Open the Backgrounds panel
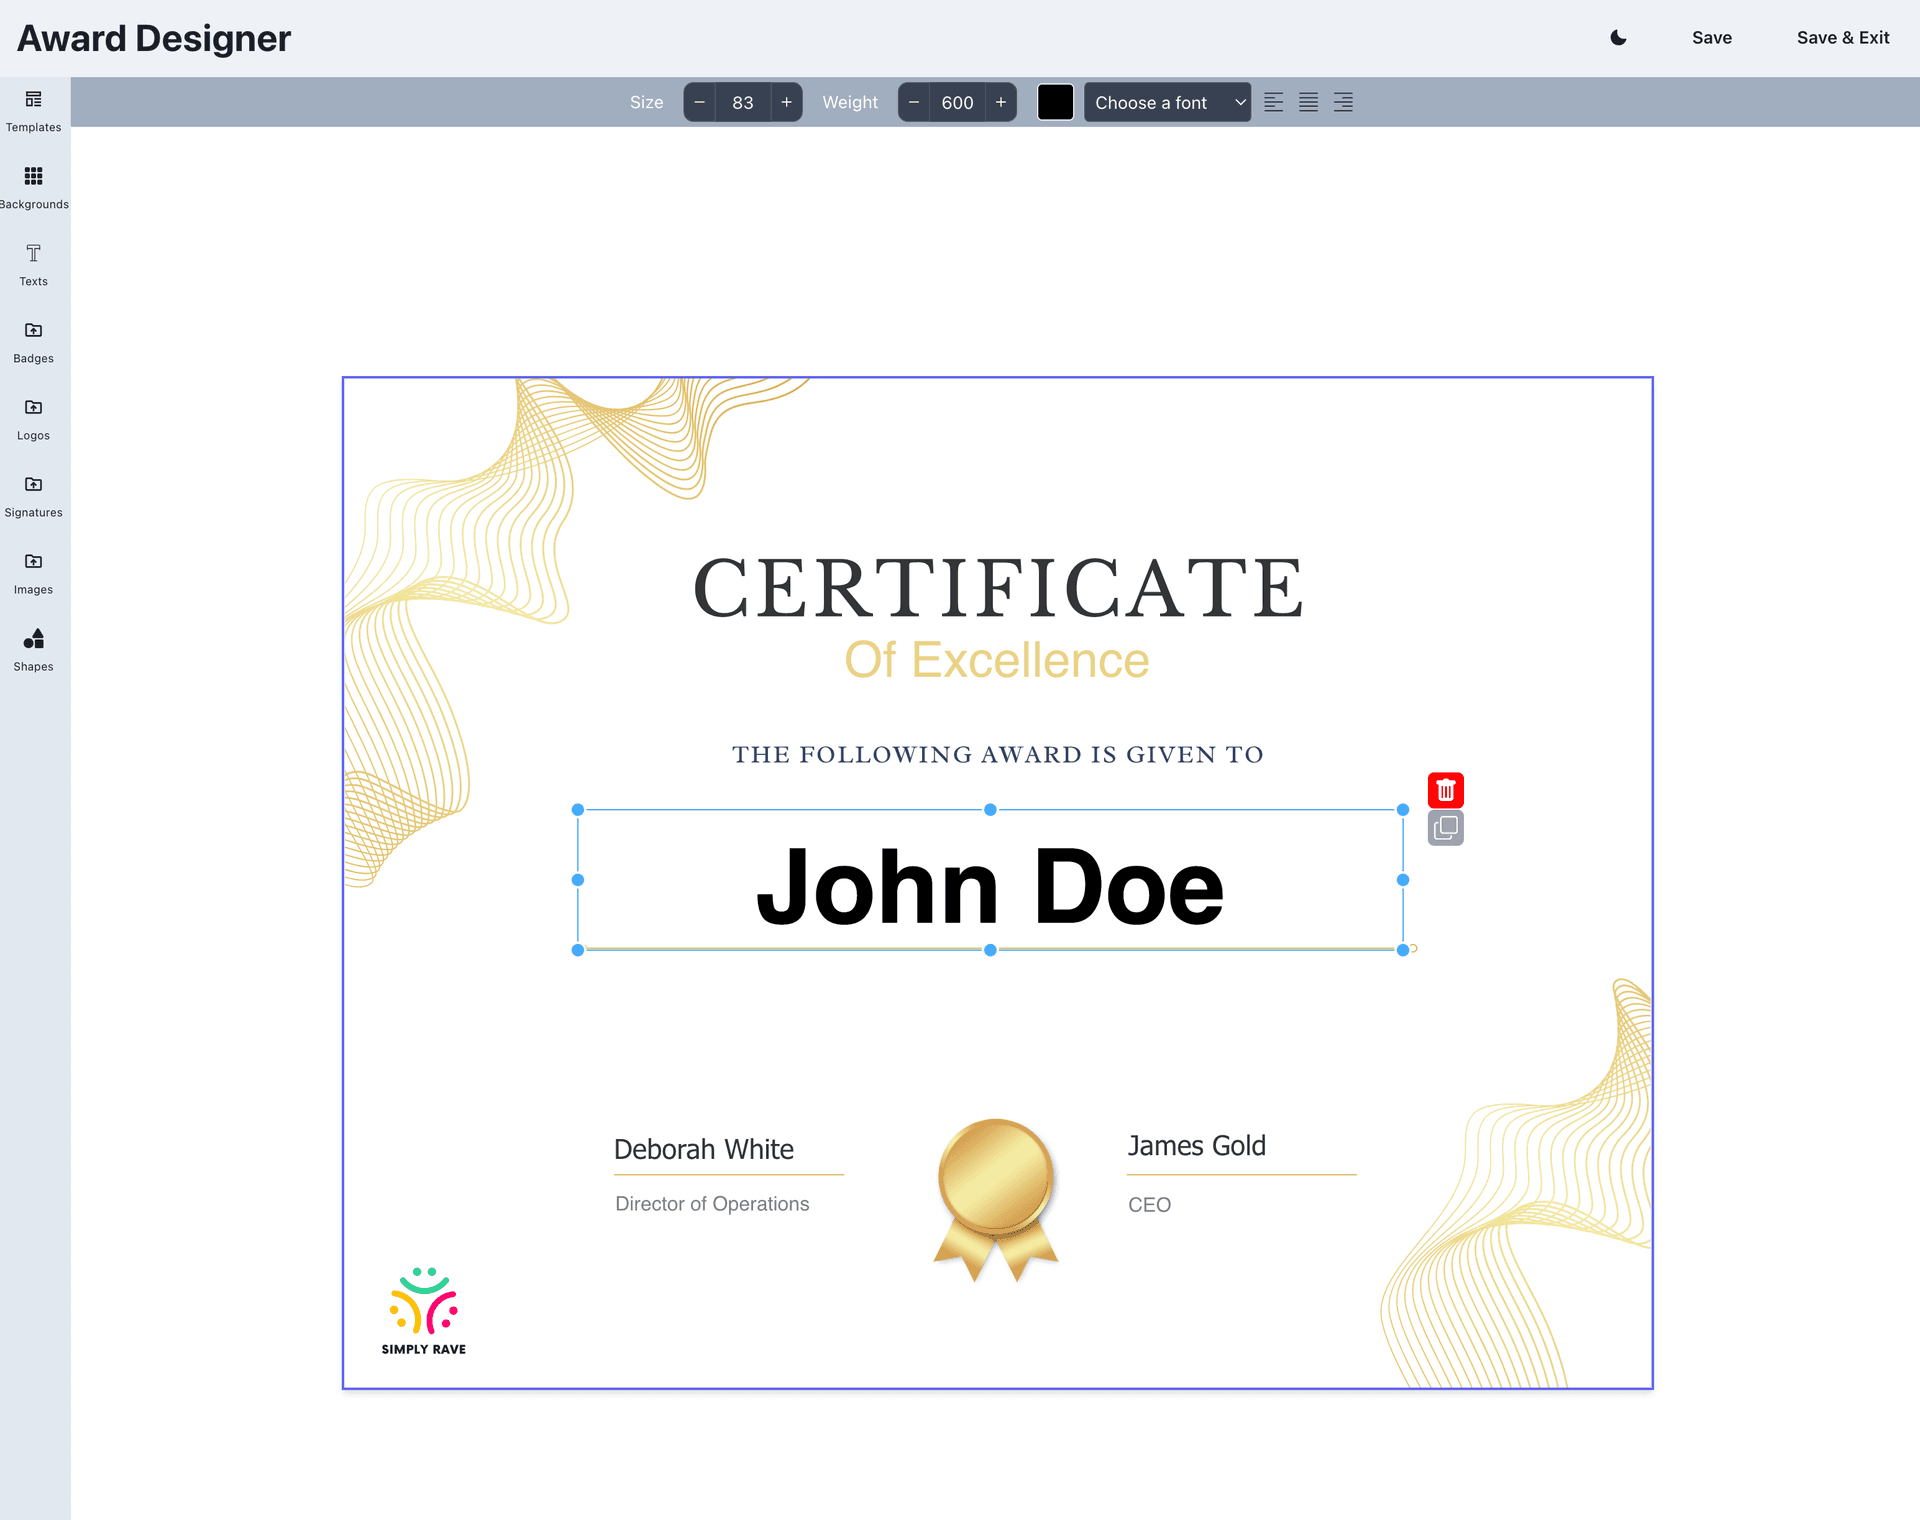This screenshot has height=1520, width=1920. coord(34,188)
